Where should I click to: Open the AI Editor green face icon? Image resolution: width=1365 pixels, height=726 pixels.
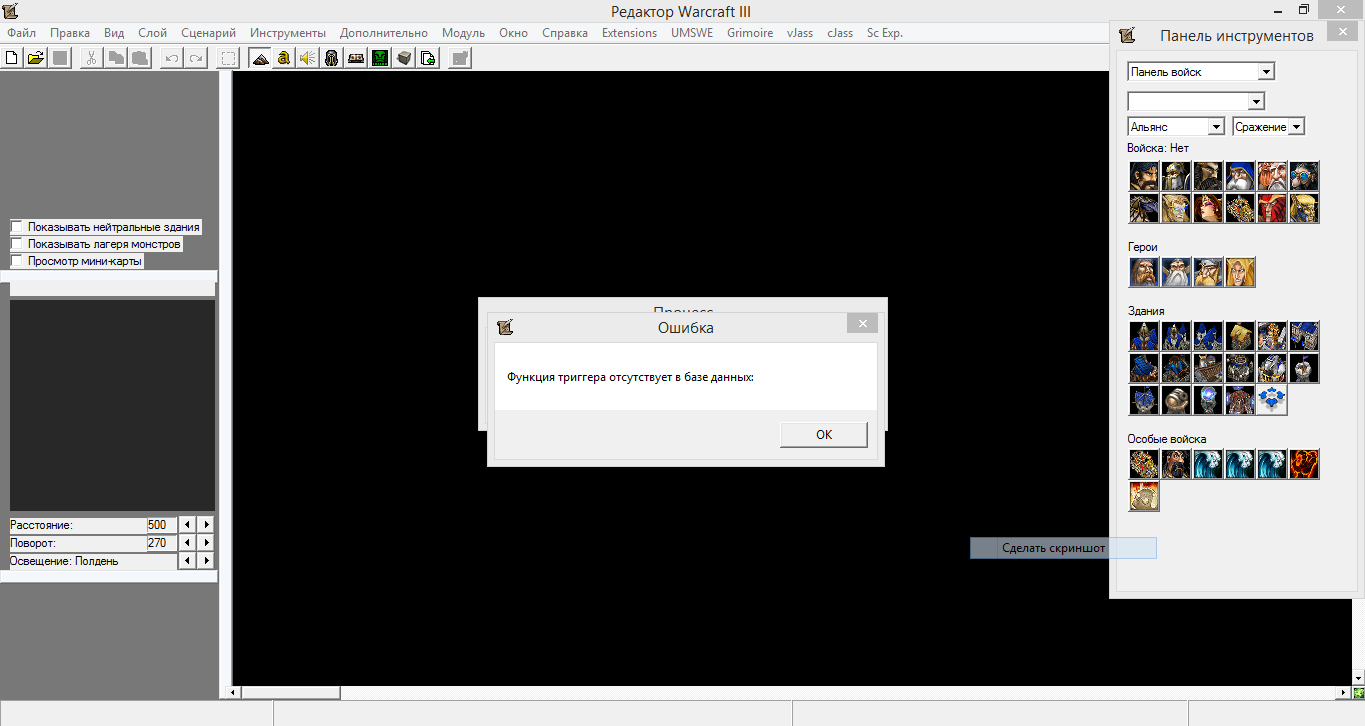tap(380, 58)
